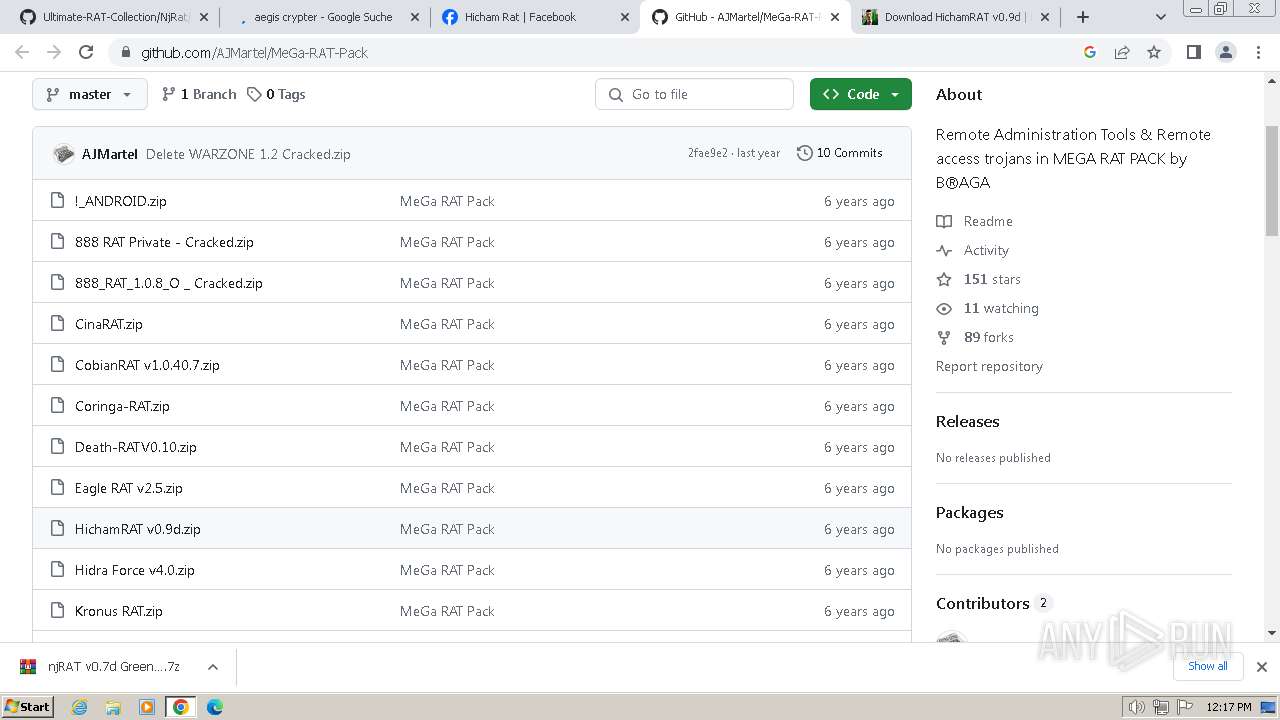Screen dimensions: 1280x720
Task: Open Delete WARZONE 1.2 Cracked.zip commit
Action: 248,154
